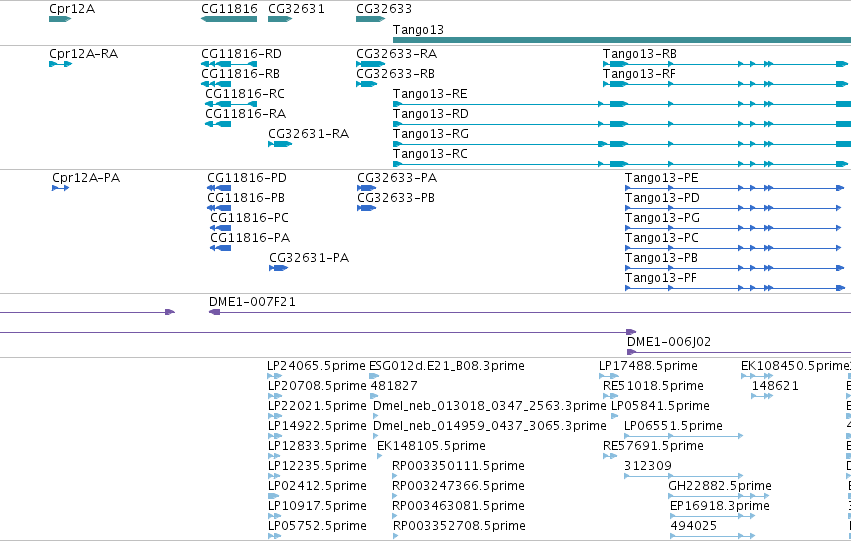Viewport: 851px width, 541px height.
Task: Select EST LP05752.5prime
Action: pyautogui.click(x=317, y=527)
